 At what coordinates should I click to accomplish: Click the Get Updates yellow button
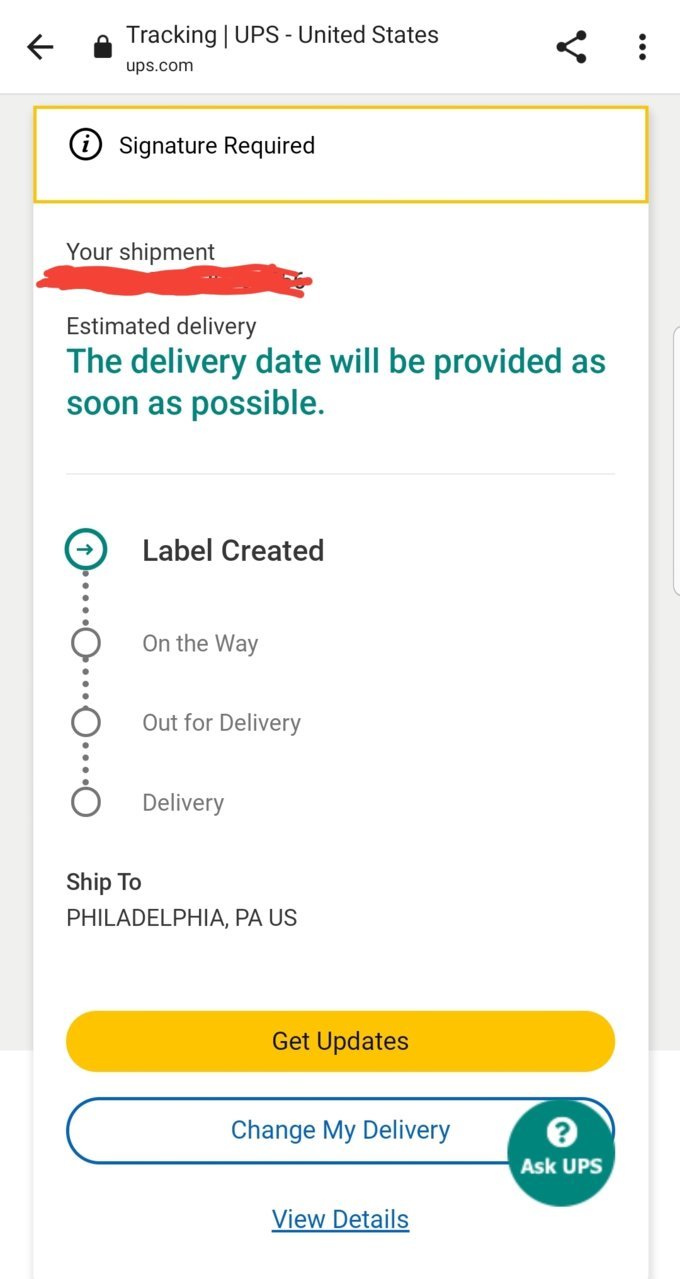click(x=340, y=1041)
